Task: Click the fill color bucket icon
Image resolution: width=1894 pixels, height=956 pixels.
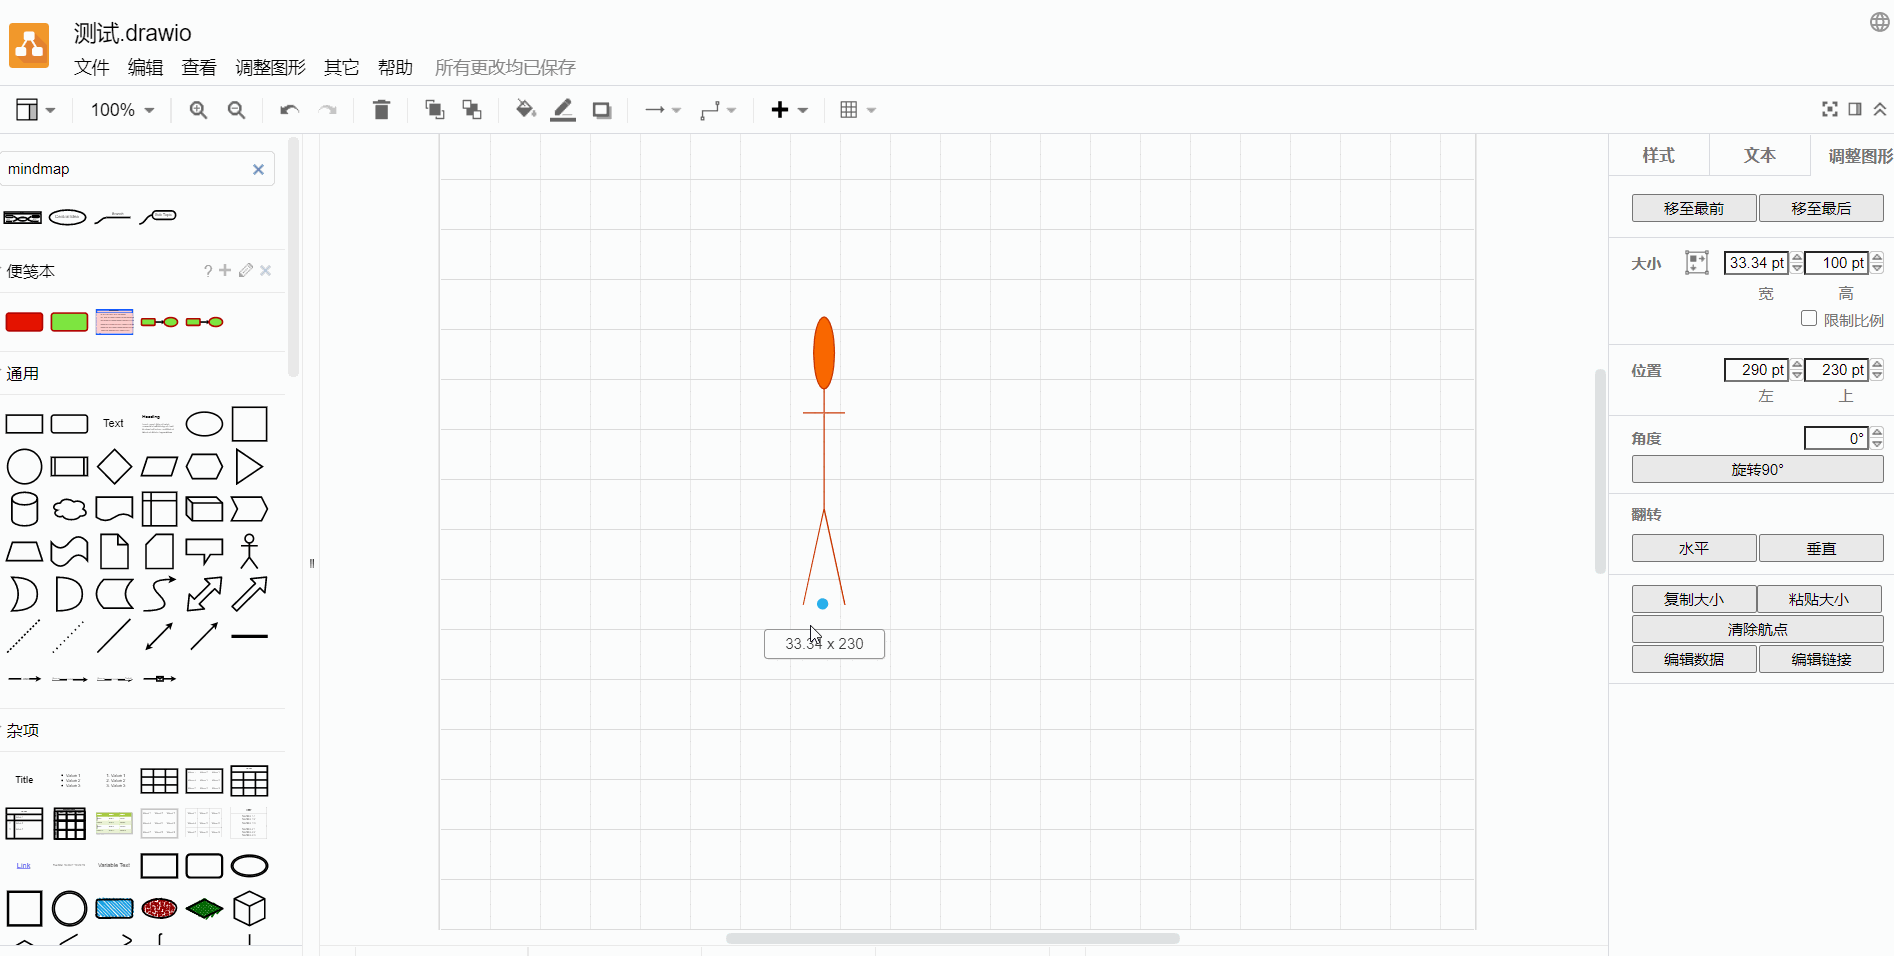Action: 525,110
